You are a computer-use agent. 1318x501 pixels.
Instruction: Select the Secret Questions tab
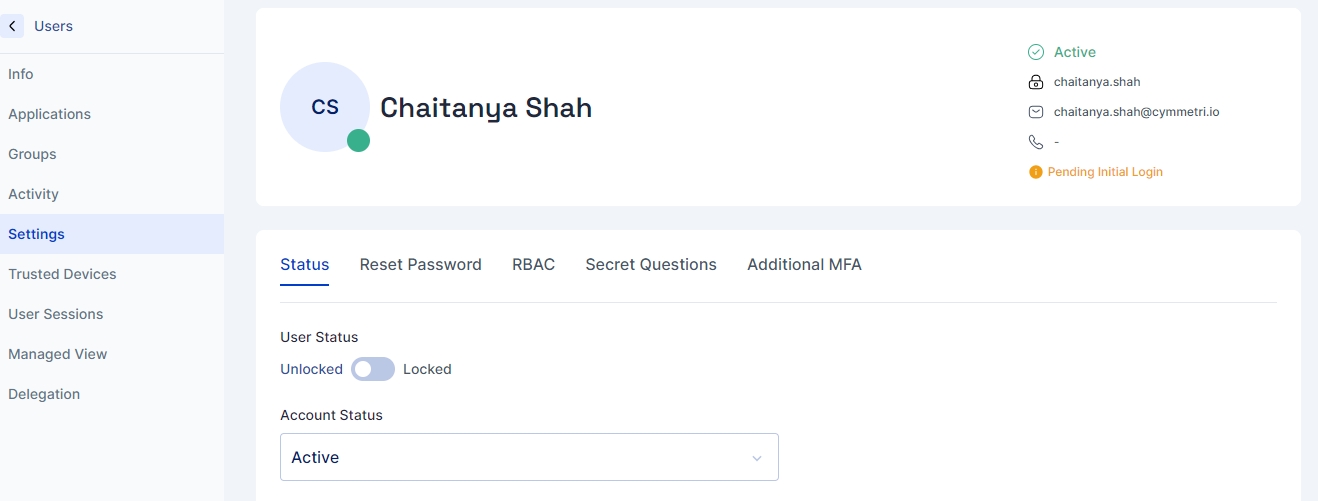pos(650,265)
